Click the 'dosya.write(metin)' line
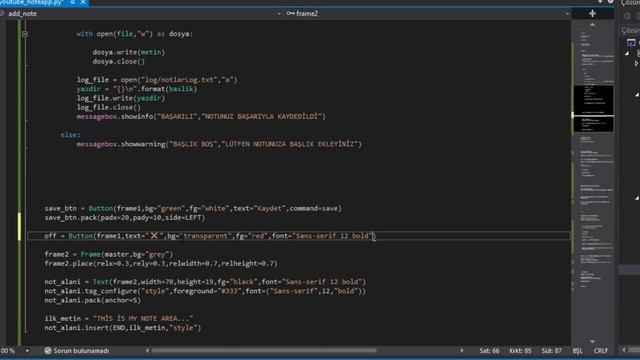640x360 pixels. [x=129, y=52]
